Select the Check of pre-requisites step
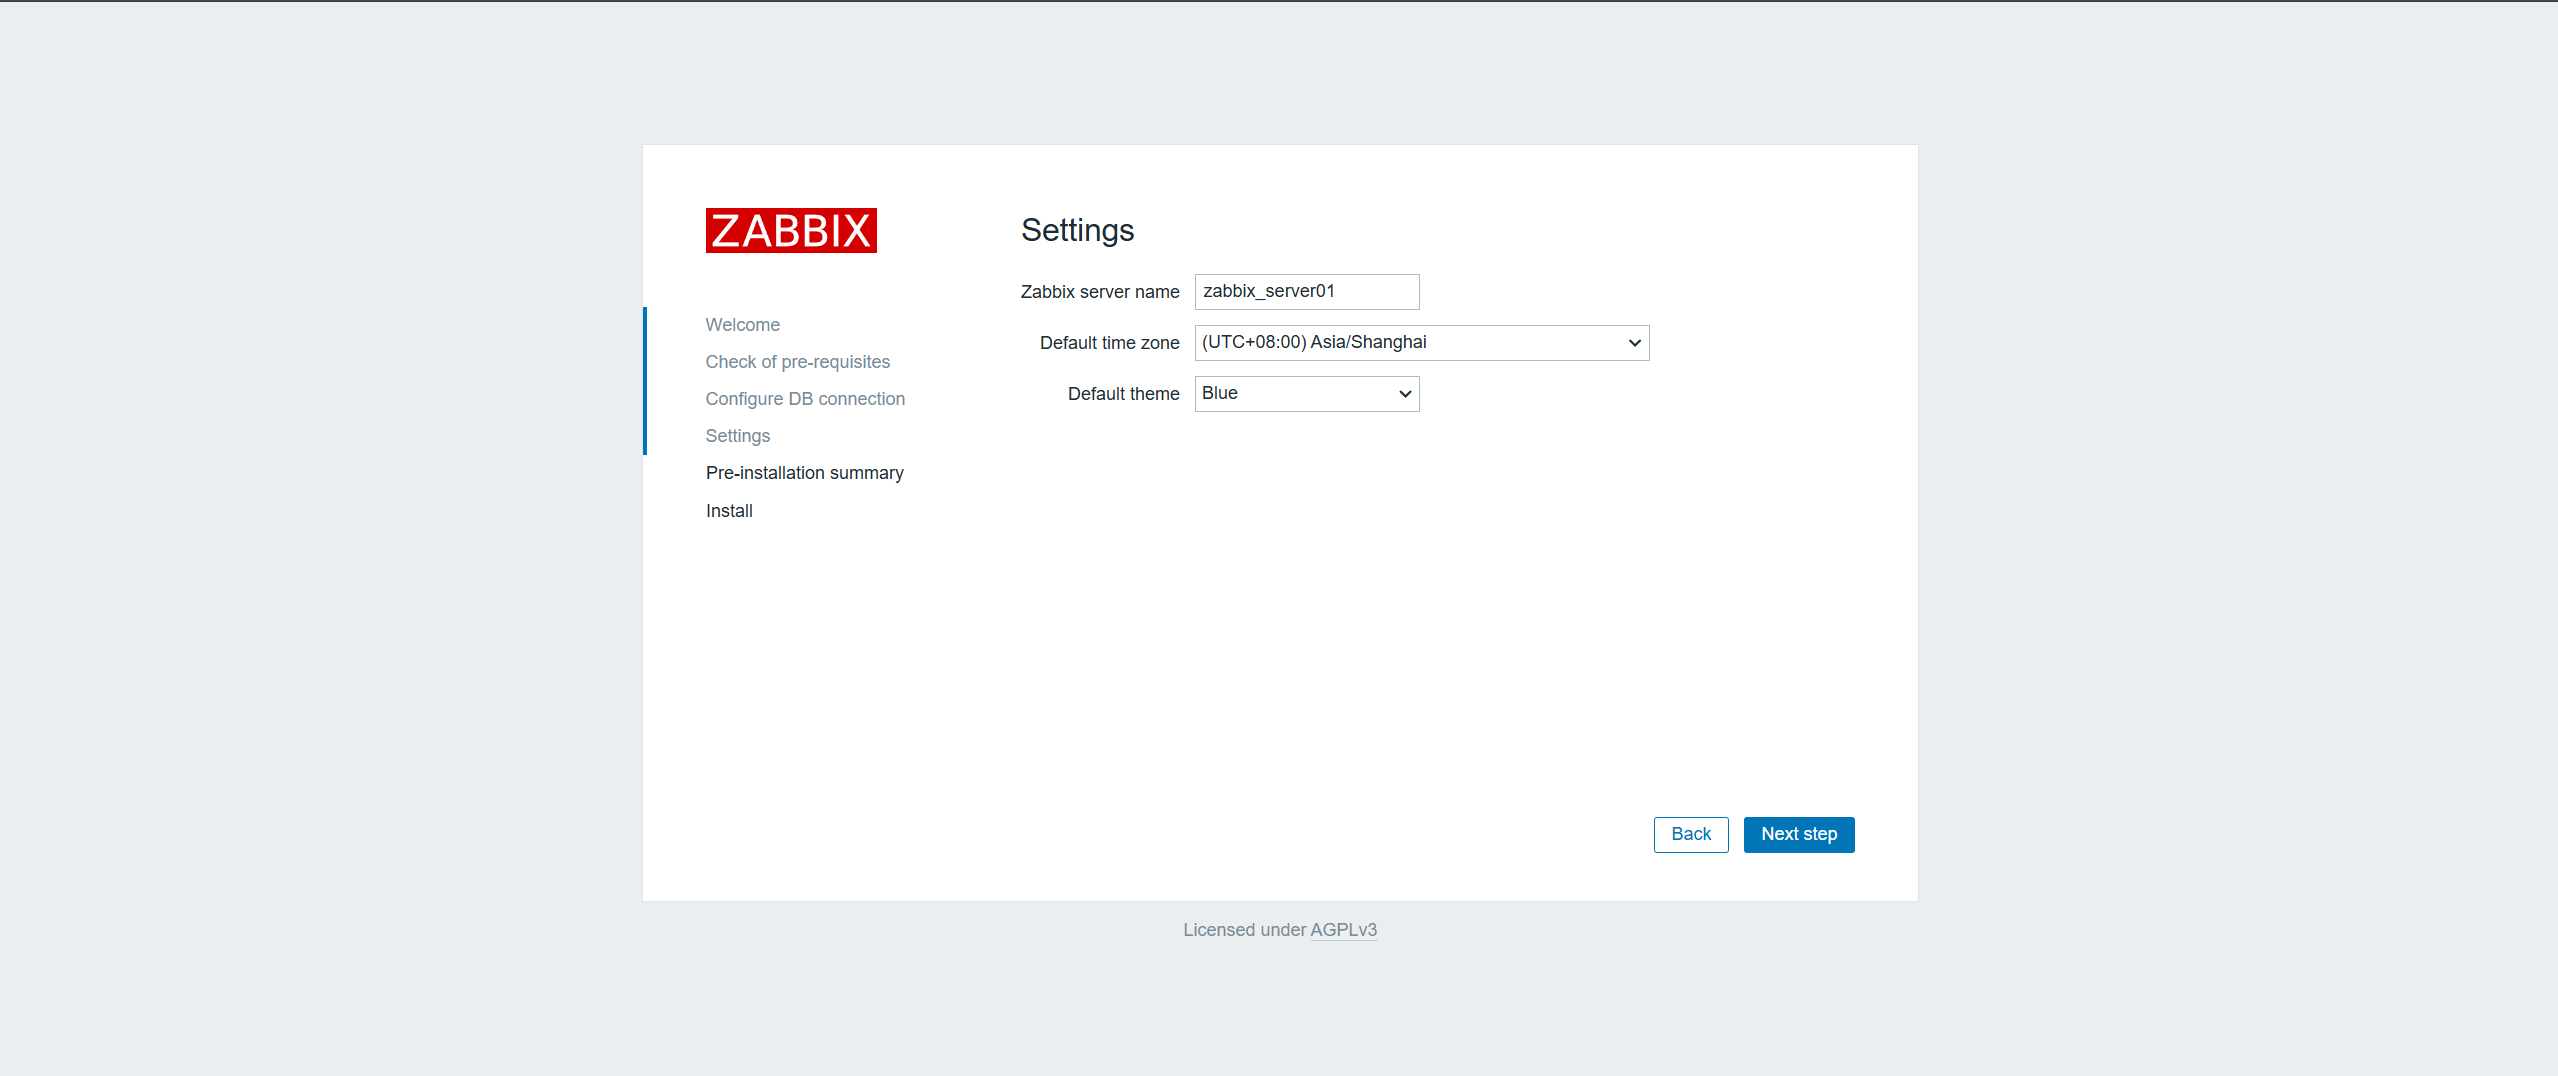This screenshot has height=1076, width=2558. coord(798,362)
